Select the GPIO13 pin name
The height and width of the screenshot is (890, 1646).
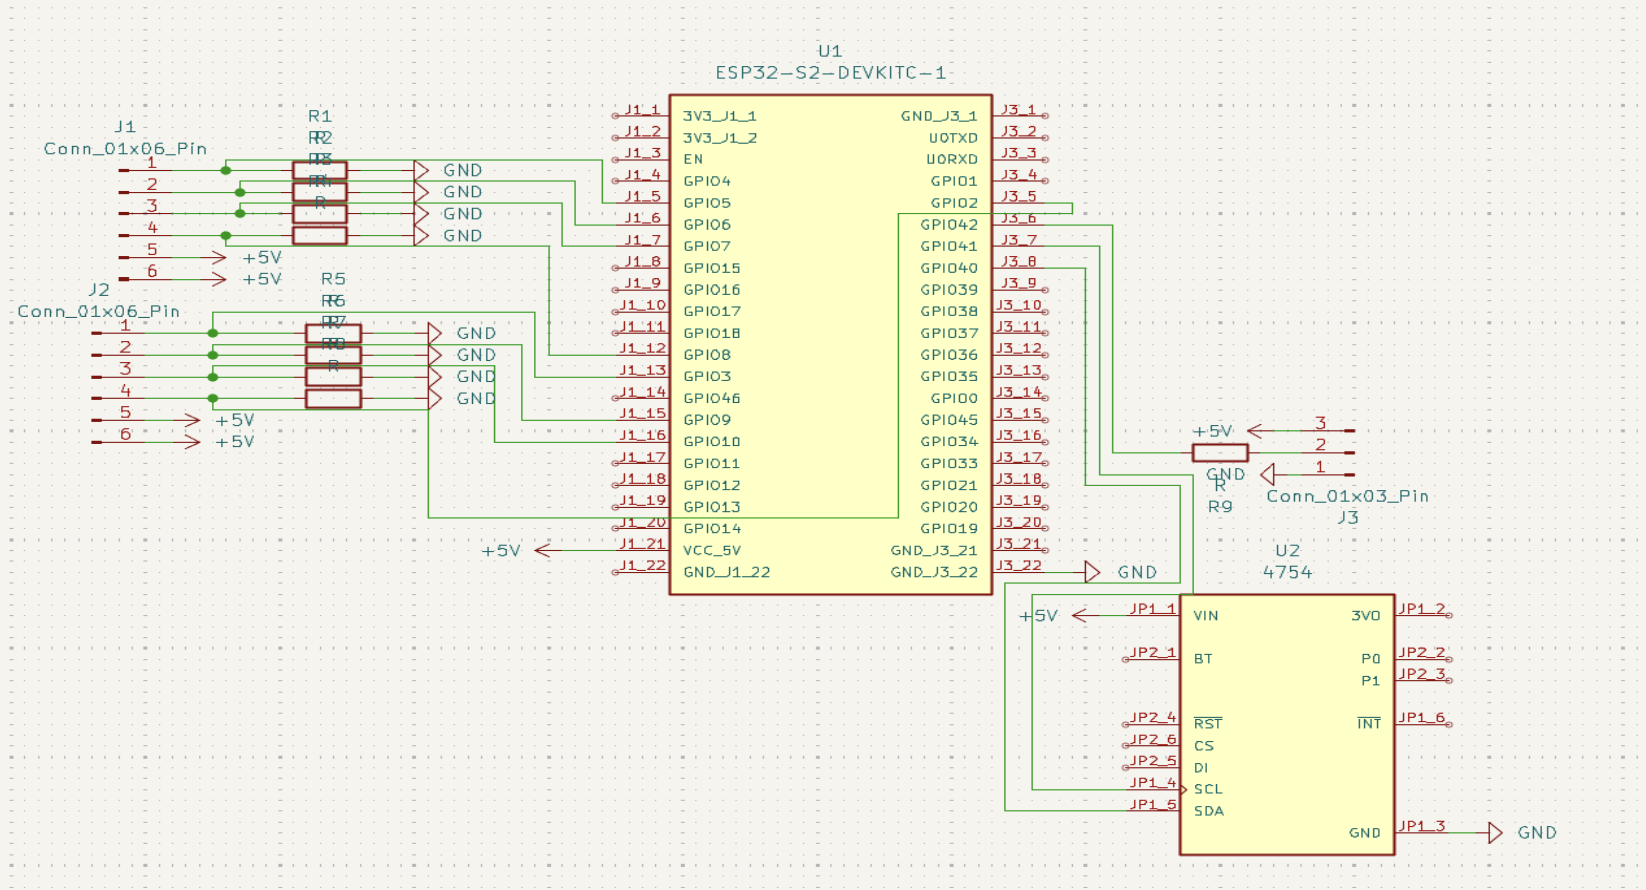(712, 507)
